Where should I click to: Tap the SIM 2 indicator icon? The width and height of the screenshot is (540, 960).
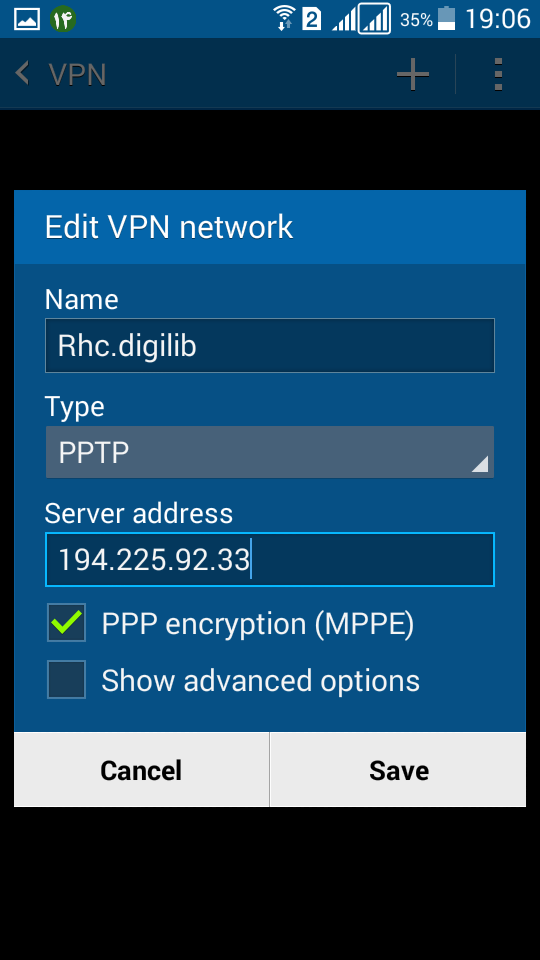[x=312, y=19]
